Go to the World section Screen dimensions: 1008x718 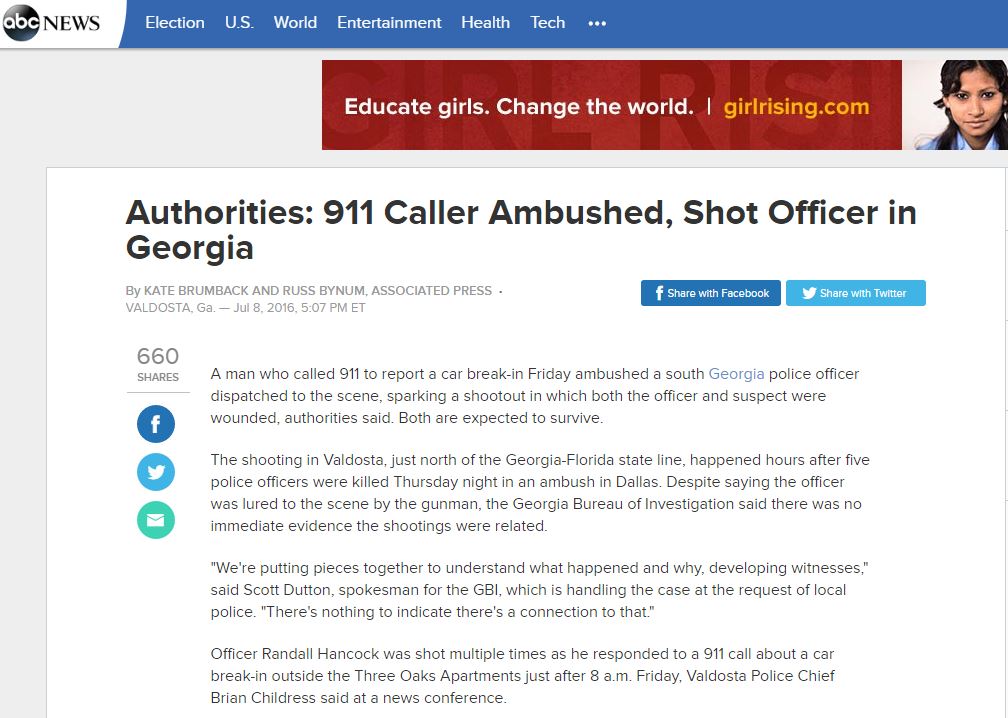pos(295,22)
